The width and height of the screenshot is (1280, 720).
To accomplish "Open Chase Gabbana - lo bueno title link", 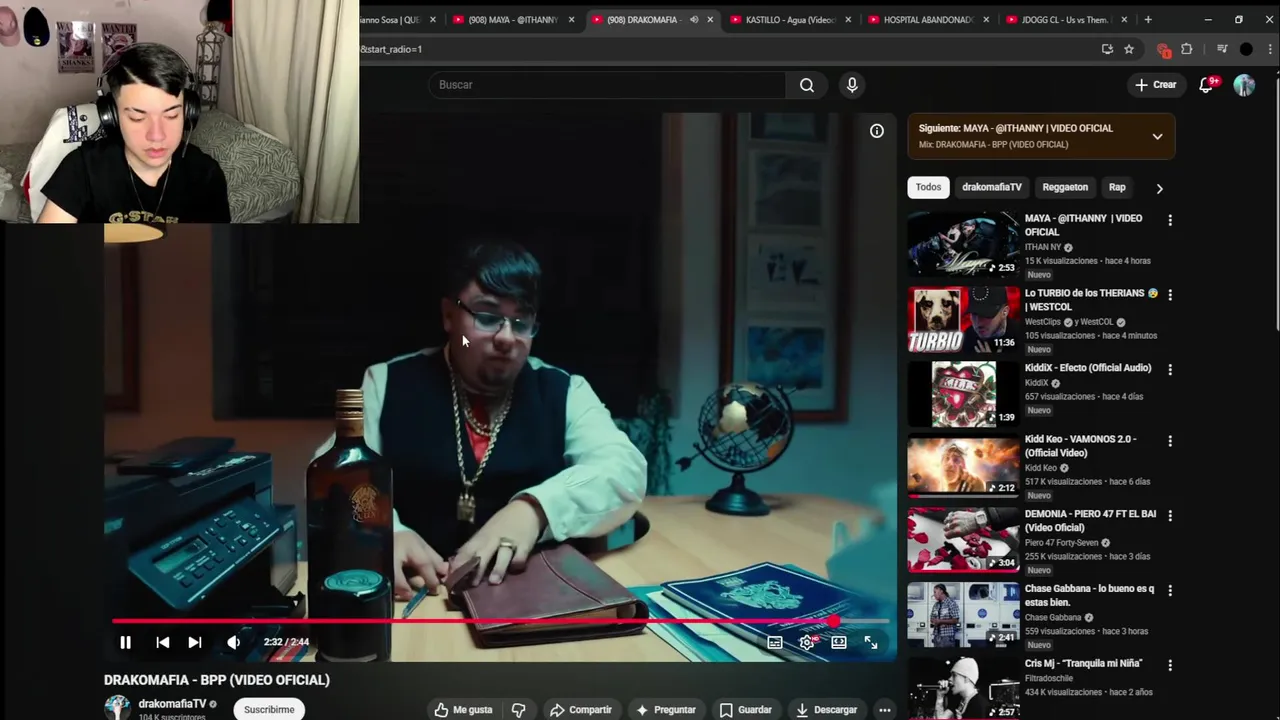I will click(1089, 595).
